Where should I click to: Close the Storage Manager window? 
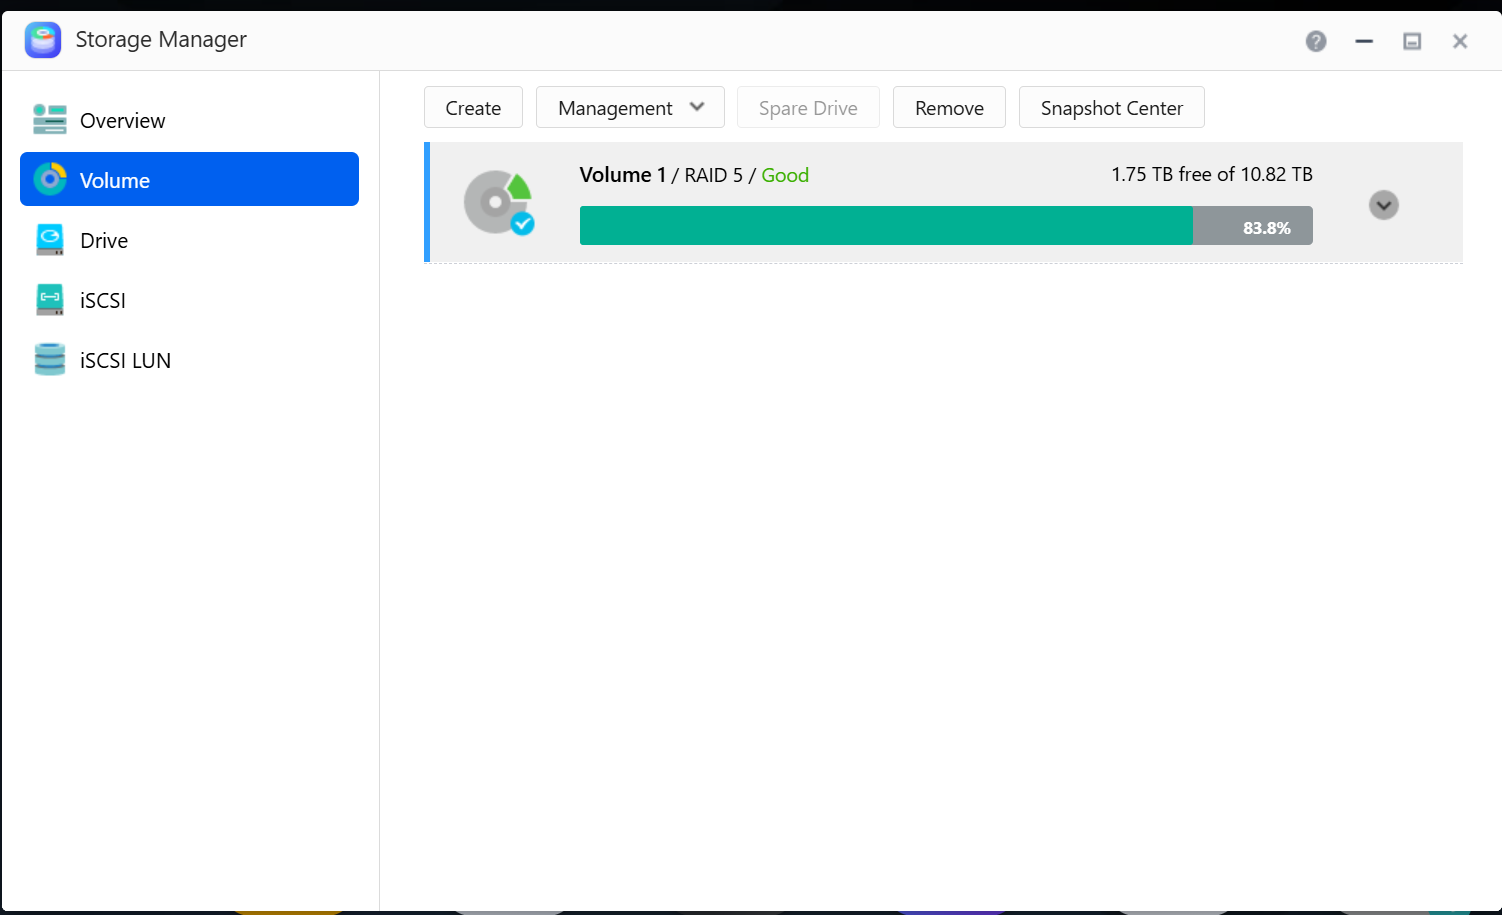click(1460, 41)
